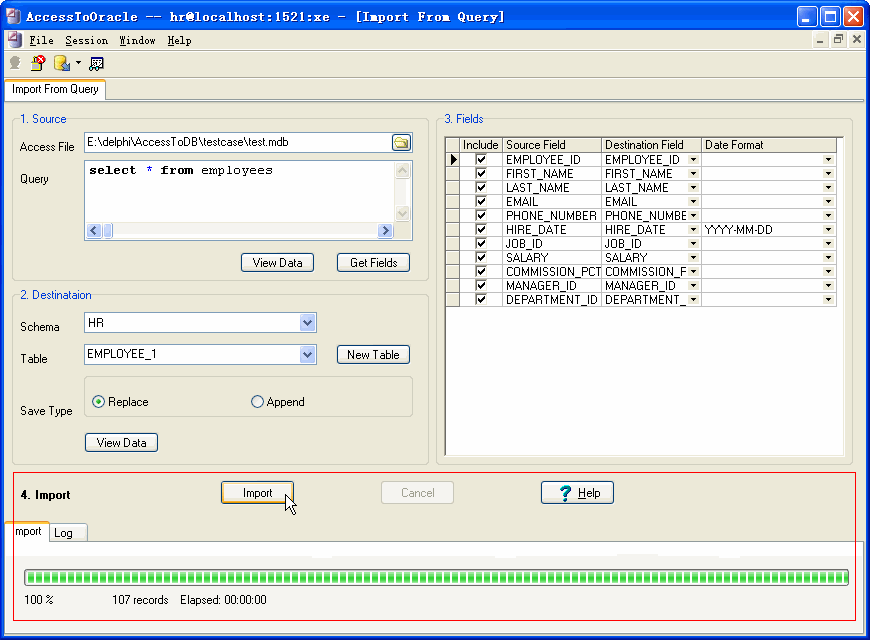Click the monitor-style toolbar icon
870x640 pixels.
(97, 64)
